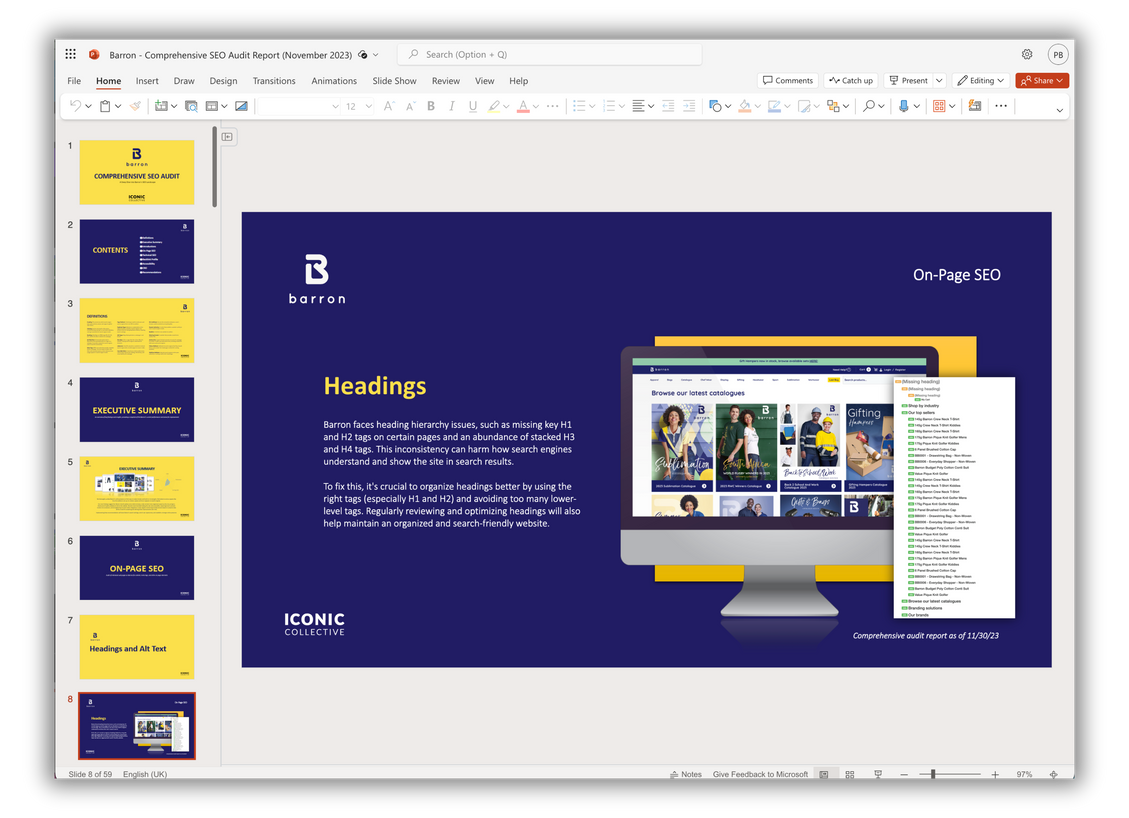Click the Arrange objects icon

click(x=833, y=106)
